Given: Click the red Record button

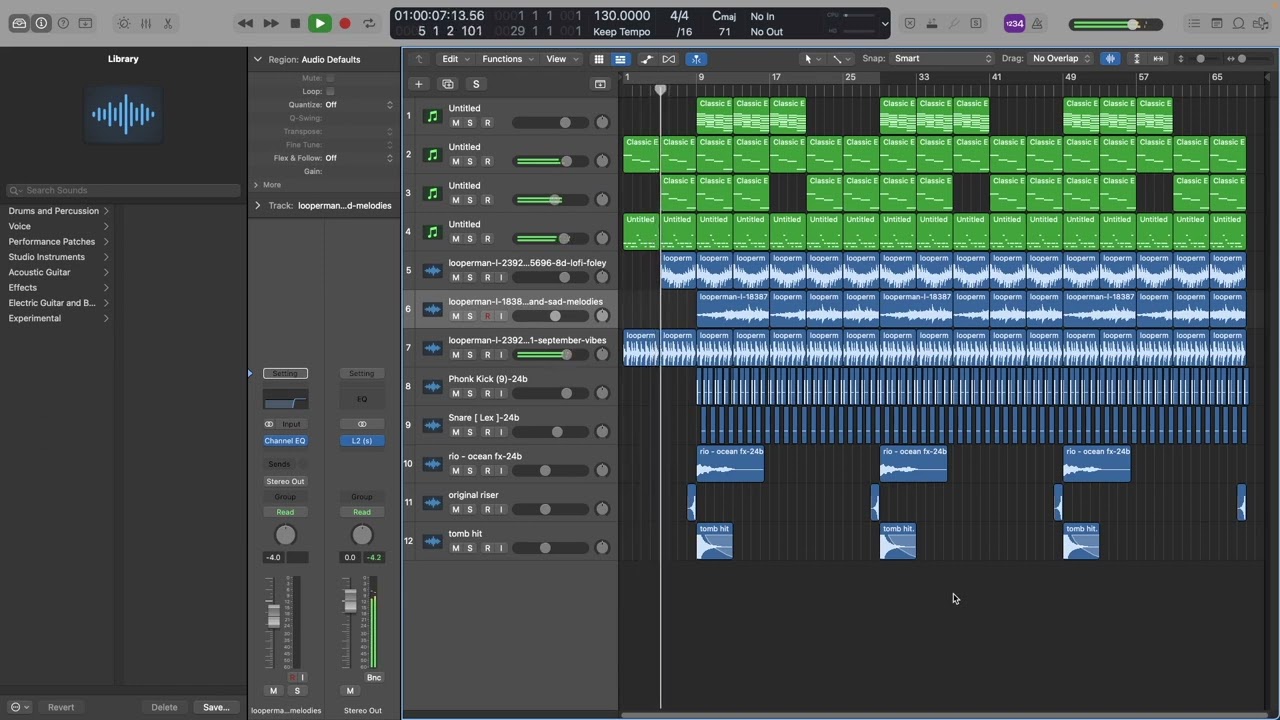Looking at the screenshot, I should point(345,23).
